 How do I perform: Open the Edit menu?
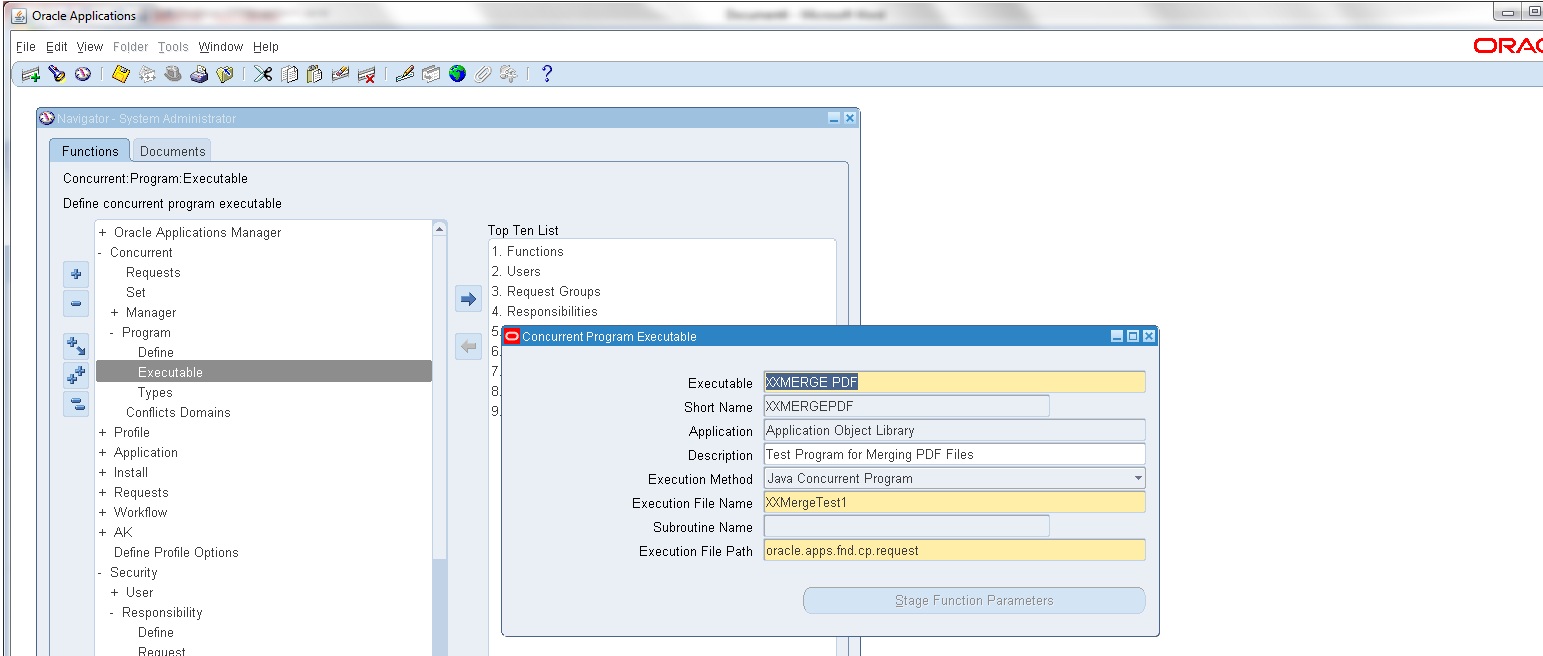tap(57, 47)
